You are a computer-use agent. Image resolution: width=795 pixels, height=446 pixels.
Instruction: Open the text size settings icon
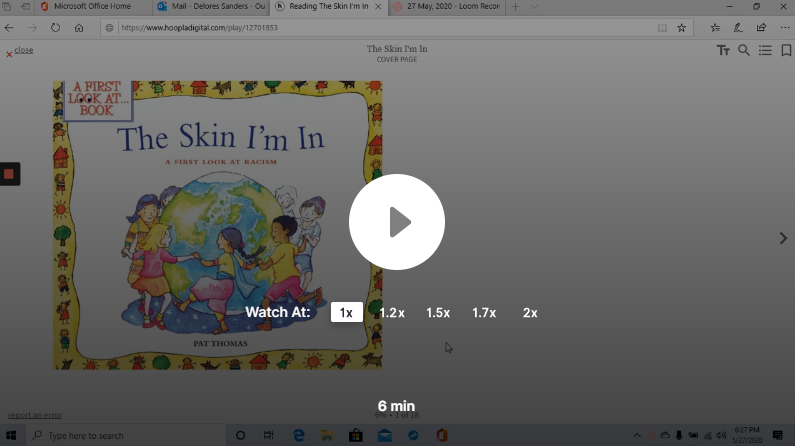pyautogui.click(x=723, y=50)
